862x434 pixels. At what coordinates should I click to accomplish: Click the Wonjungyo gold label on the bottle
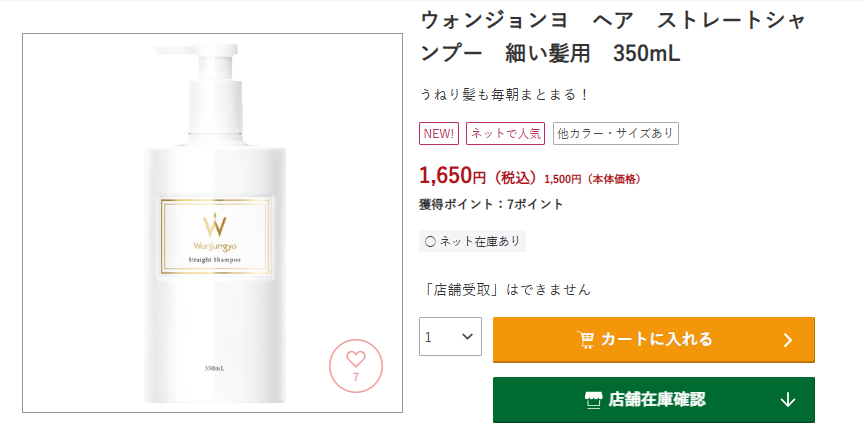tap(214, 237)
